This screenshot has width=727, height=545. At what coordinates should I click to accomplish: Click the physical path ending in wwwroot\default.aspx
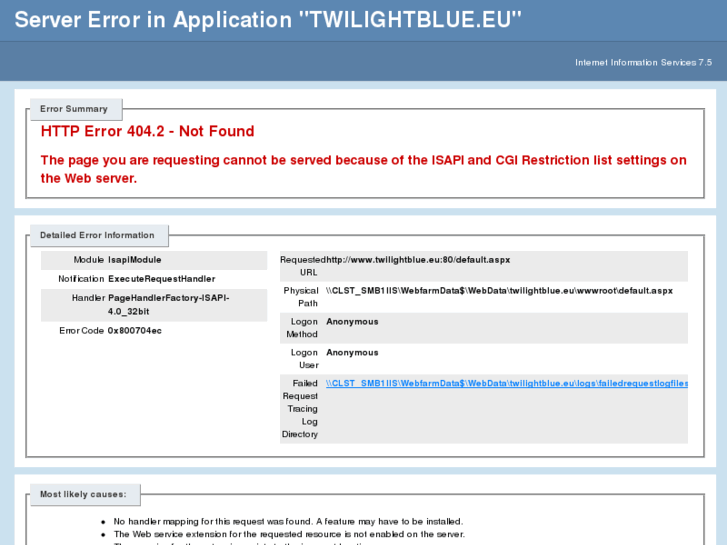499,291
